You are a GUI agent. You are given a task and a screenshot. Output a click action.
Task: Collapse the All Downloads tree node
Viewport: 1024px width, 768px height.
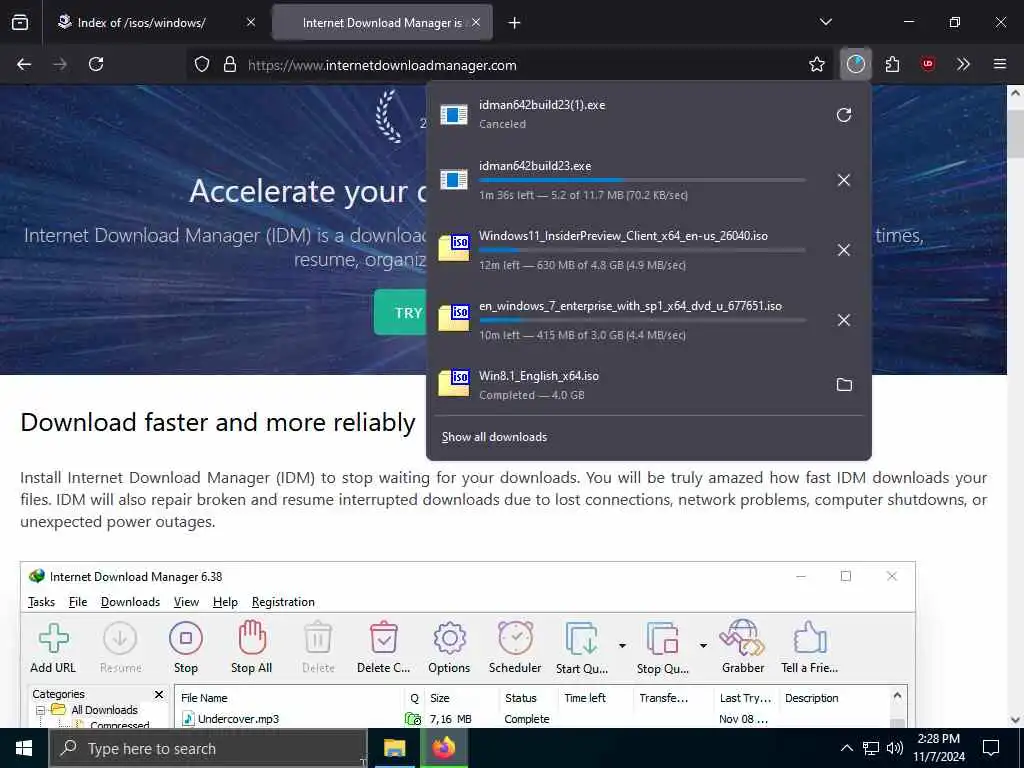pyautogui.click(x=40, y=710)
